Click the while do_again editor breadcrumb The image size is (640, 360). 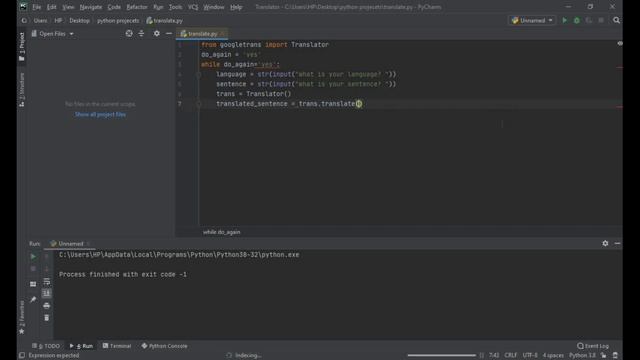click(x=222, y=232)
